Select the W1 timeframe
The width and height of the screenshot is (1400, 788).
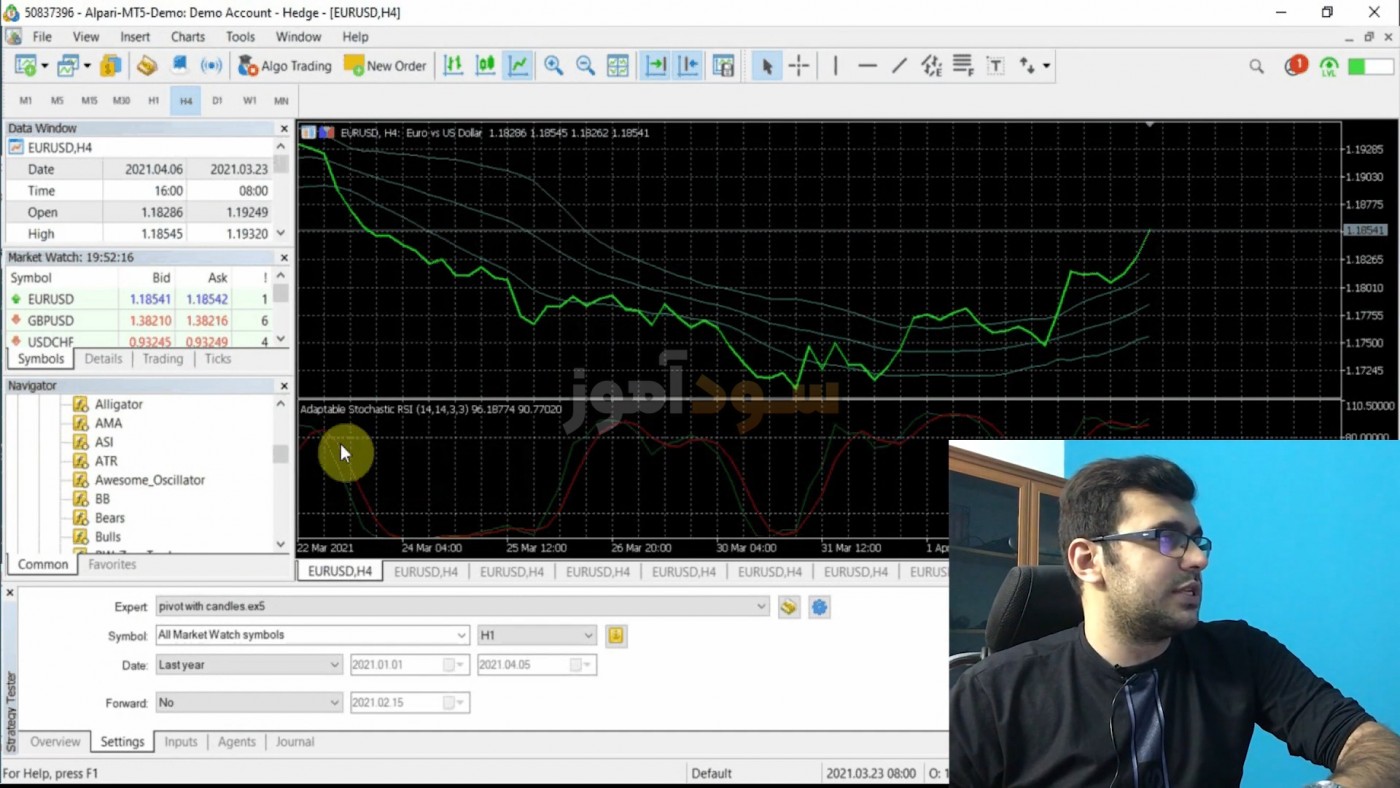click(249, 101)
